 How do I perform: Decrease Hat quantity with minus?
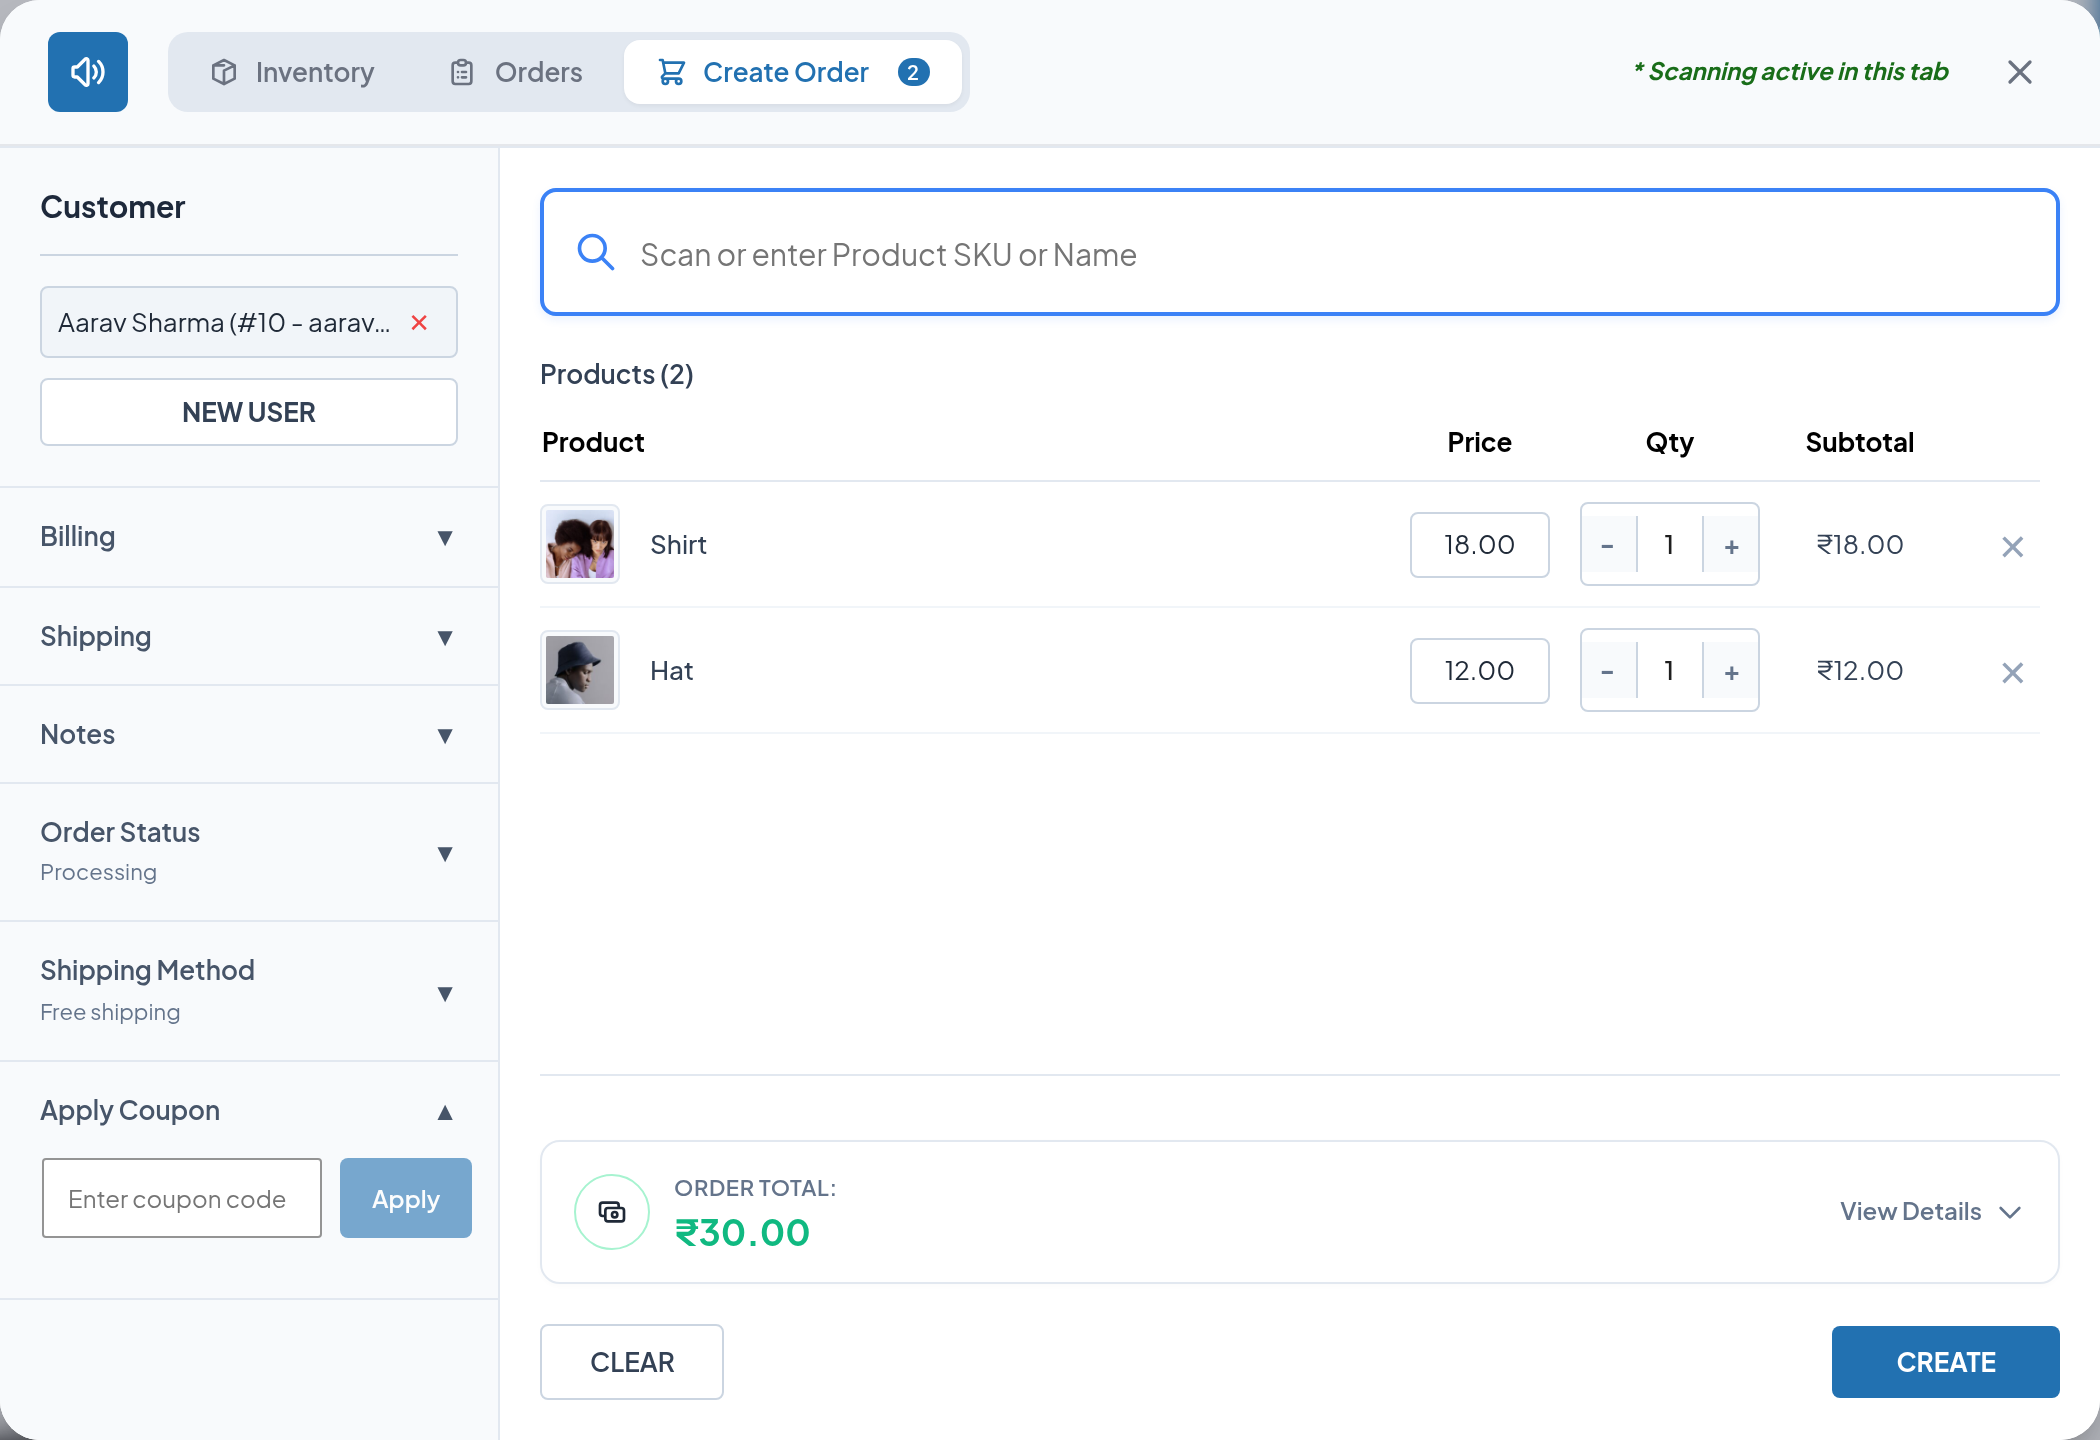coord(1608,671)
